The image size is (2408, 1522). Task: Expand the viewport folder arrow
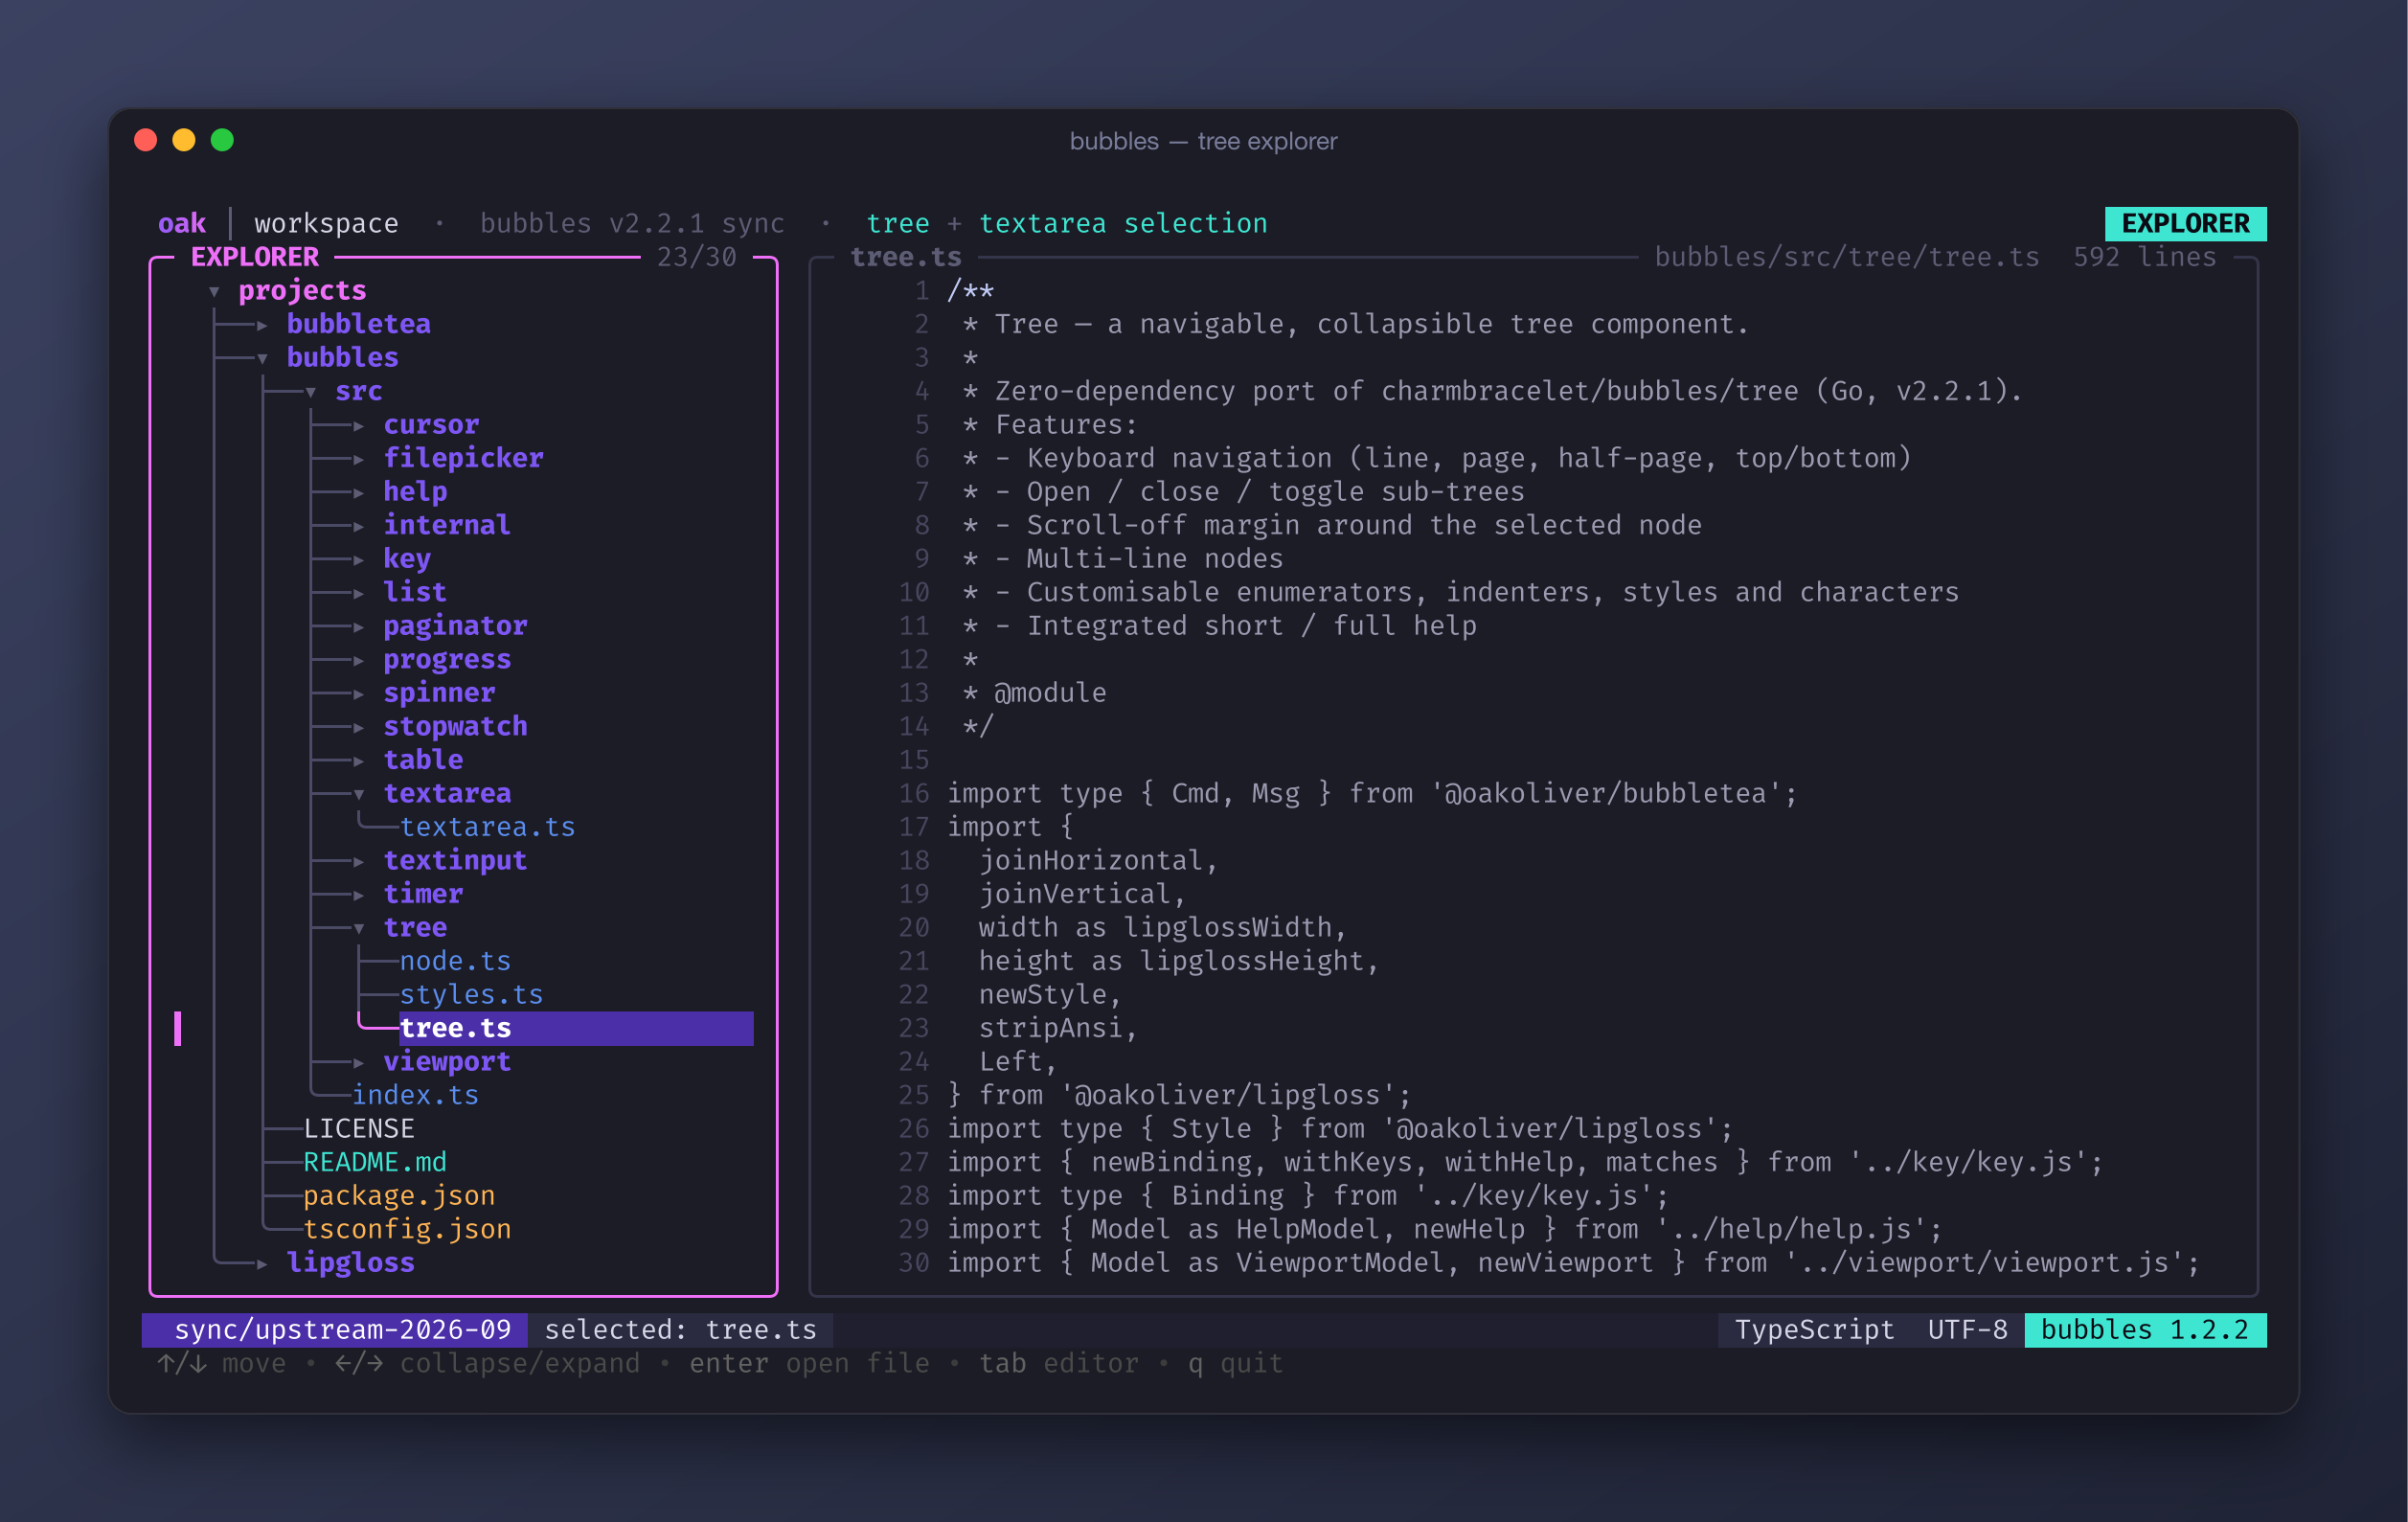point(359,1062)
